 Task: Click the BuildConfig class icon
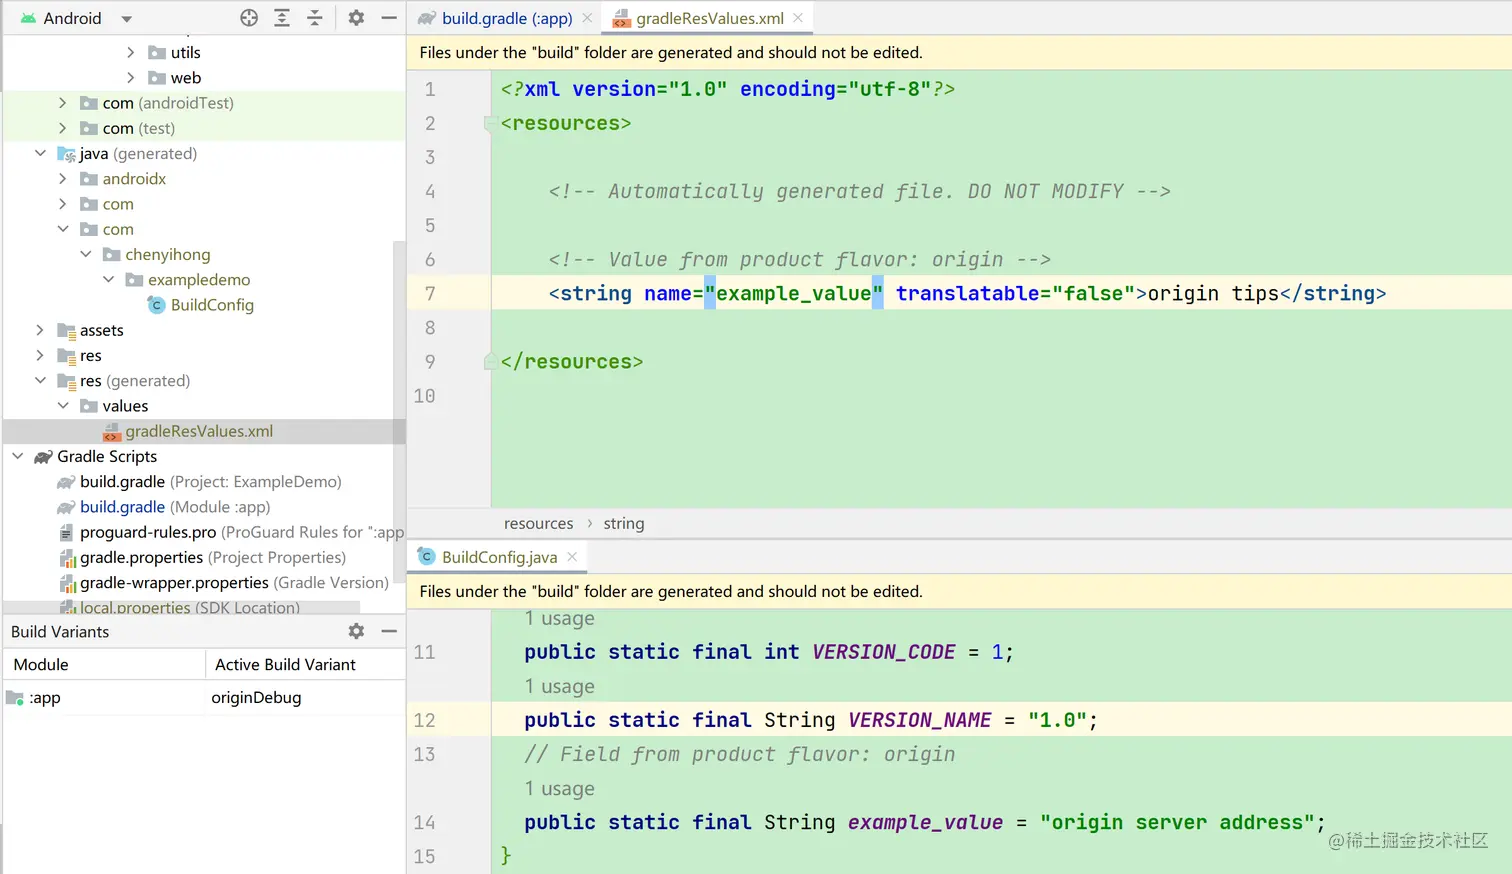point(156,305)
